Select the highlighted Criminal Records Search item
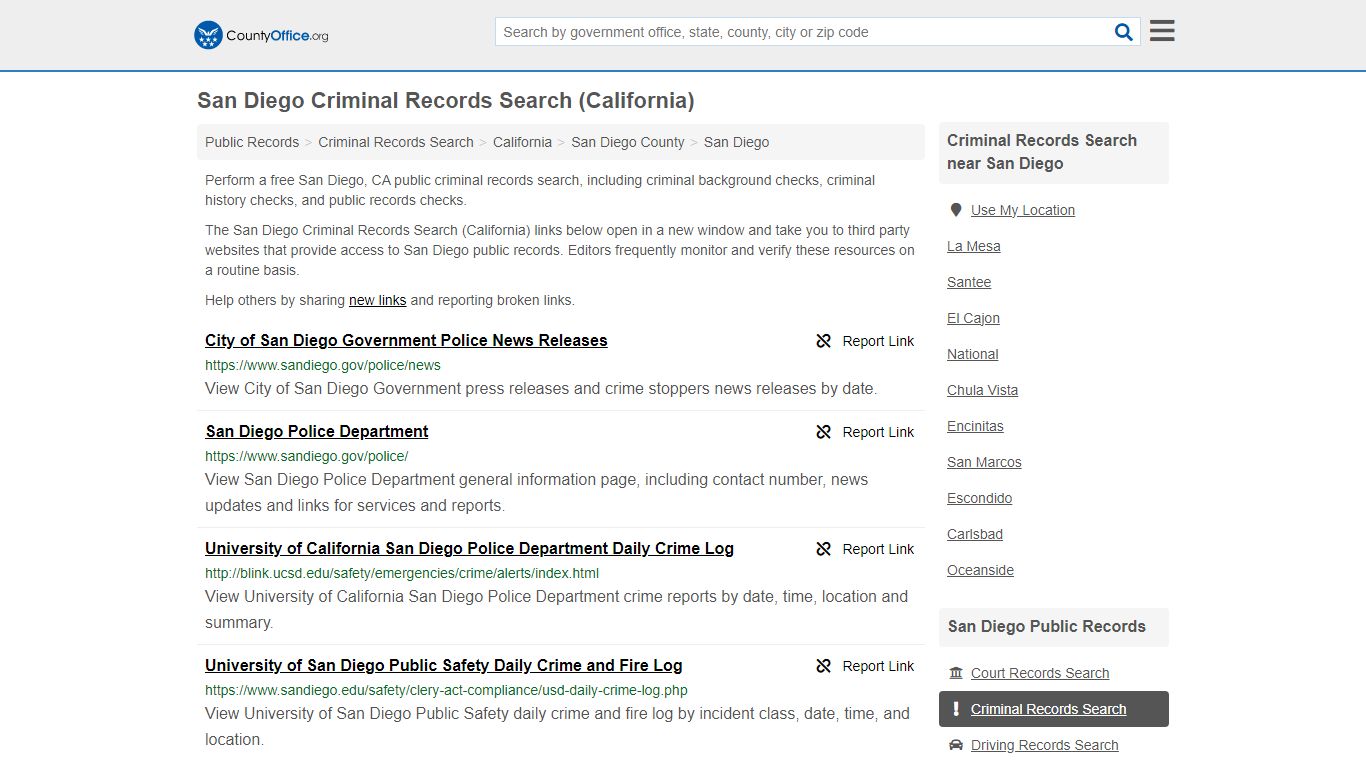Image resolution: width=1366 pixels, height=768 pixels. click(x=1053, y=709)
